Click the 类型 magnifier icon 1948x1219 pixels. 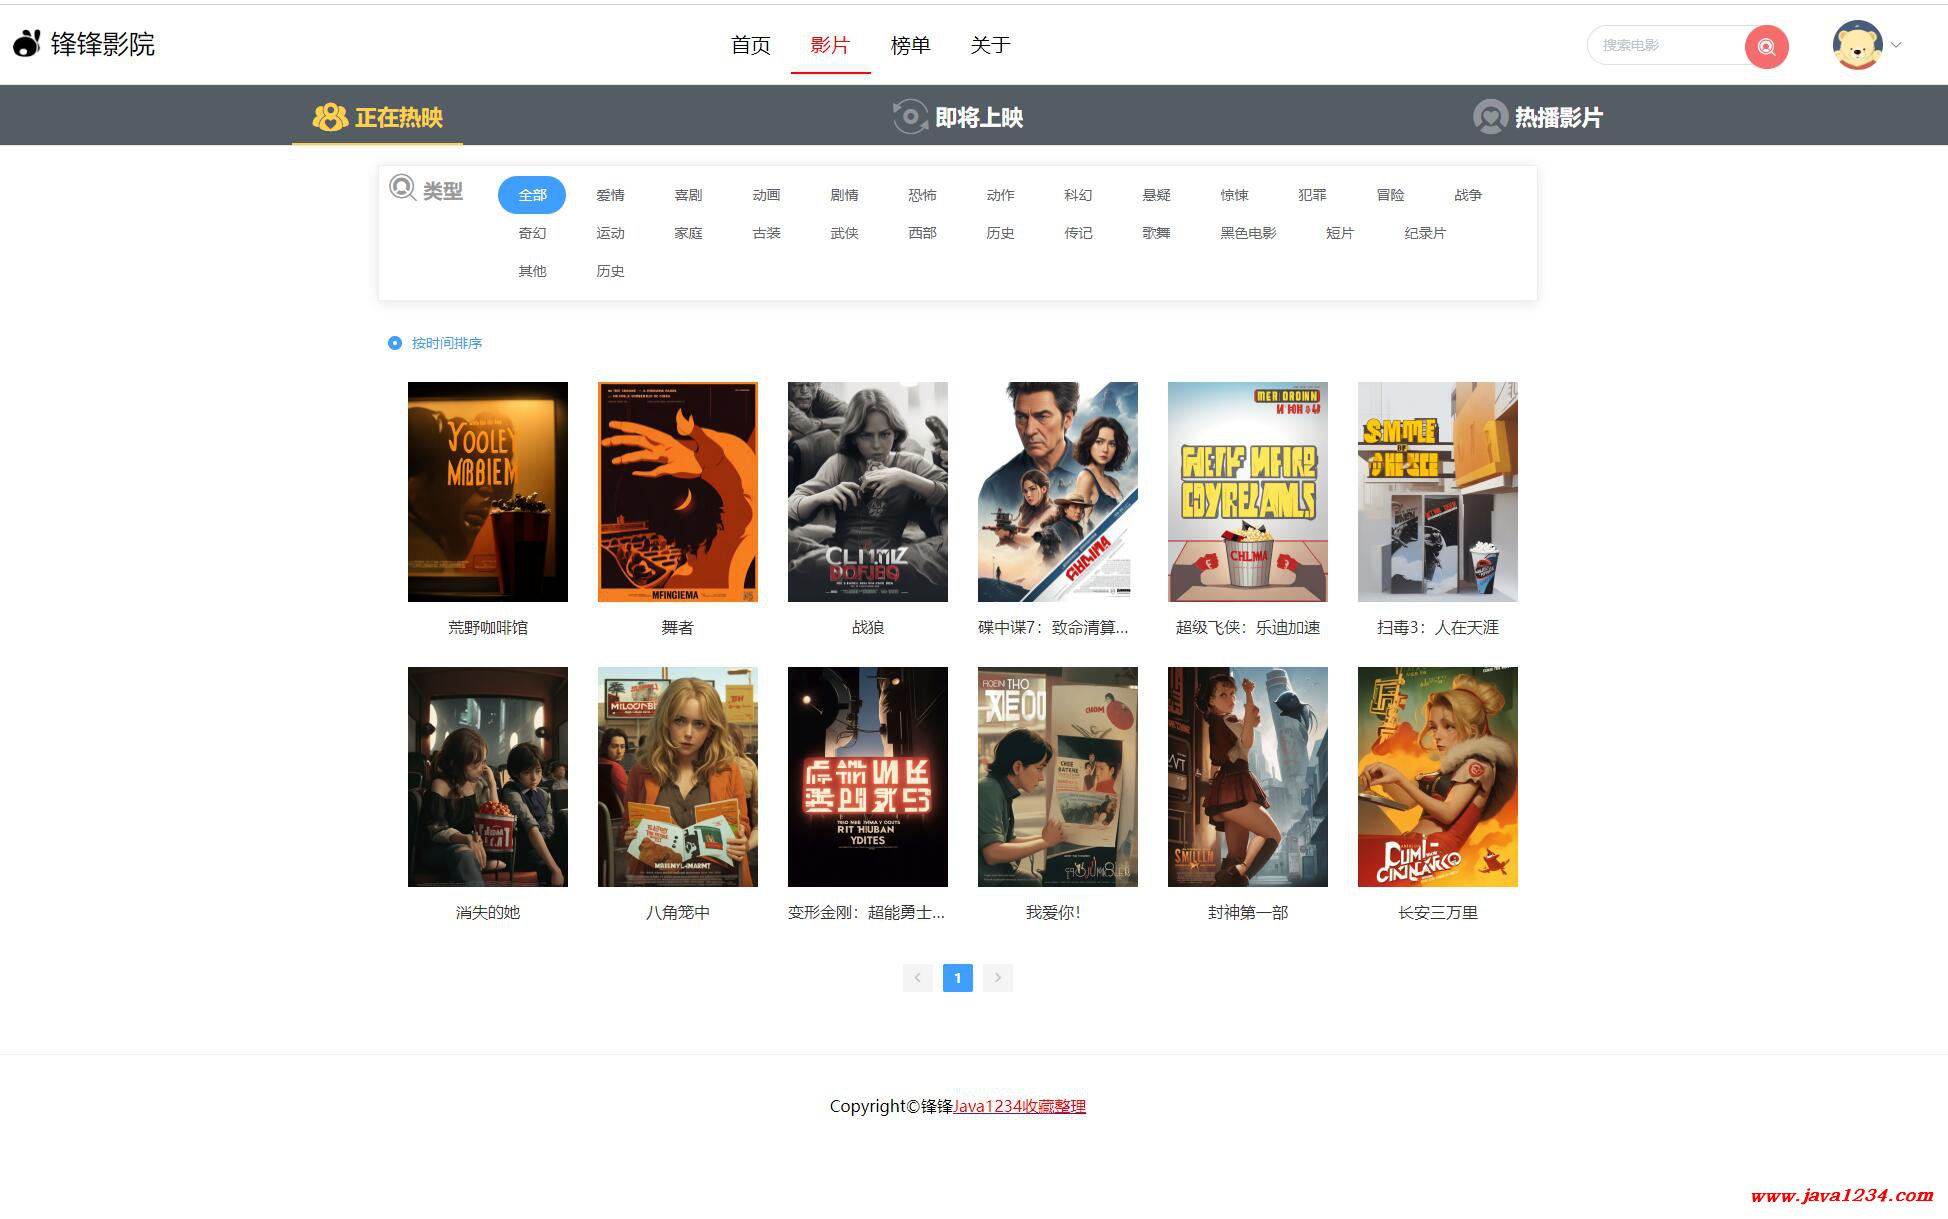pos(402,188)
